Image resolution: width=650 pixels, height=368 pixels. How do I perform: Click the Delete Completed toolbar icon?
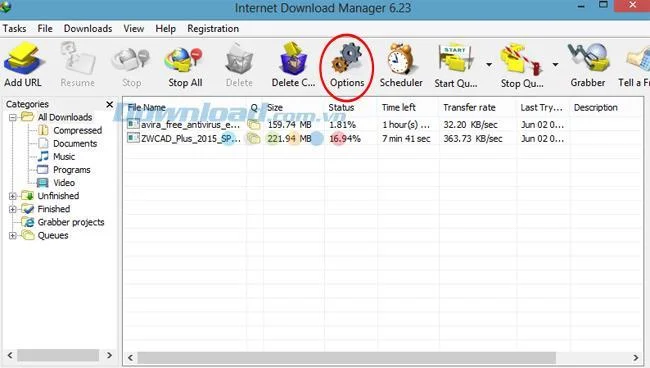coord(293,59)
